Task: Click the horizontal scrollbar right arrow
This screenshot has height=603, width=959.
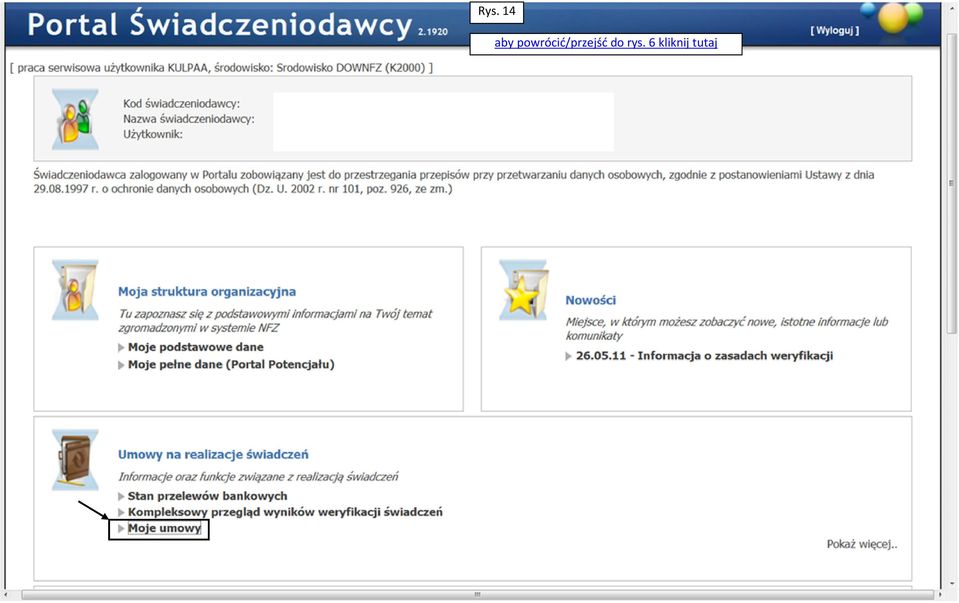Action: 939,594
